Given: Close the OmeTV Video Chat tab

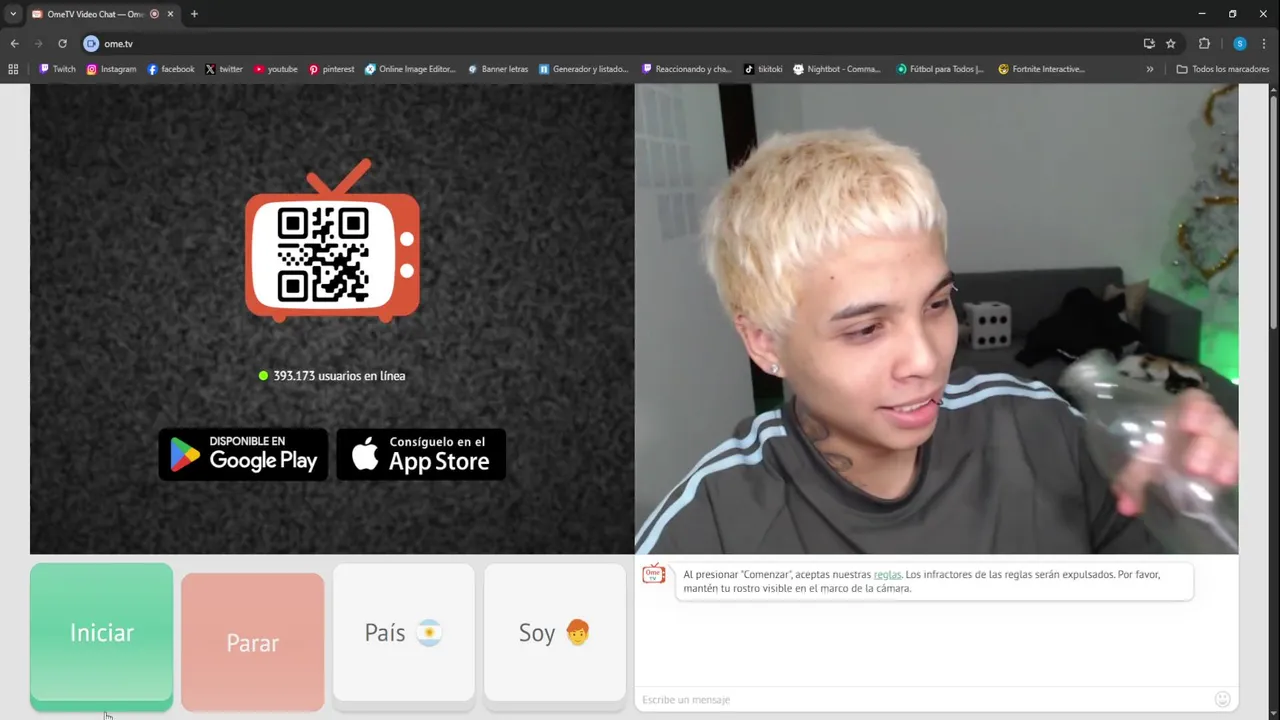Looking at the screenshot, I should (x=171, y=14).
